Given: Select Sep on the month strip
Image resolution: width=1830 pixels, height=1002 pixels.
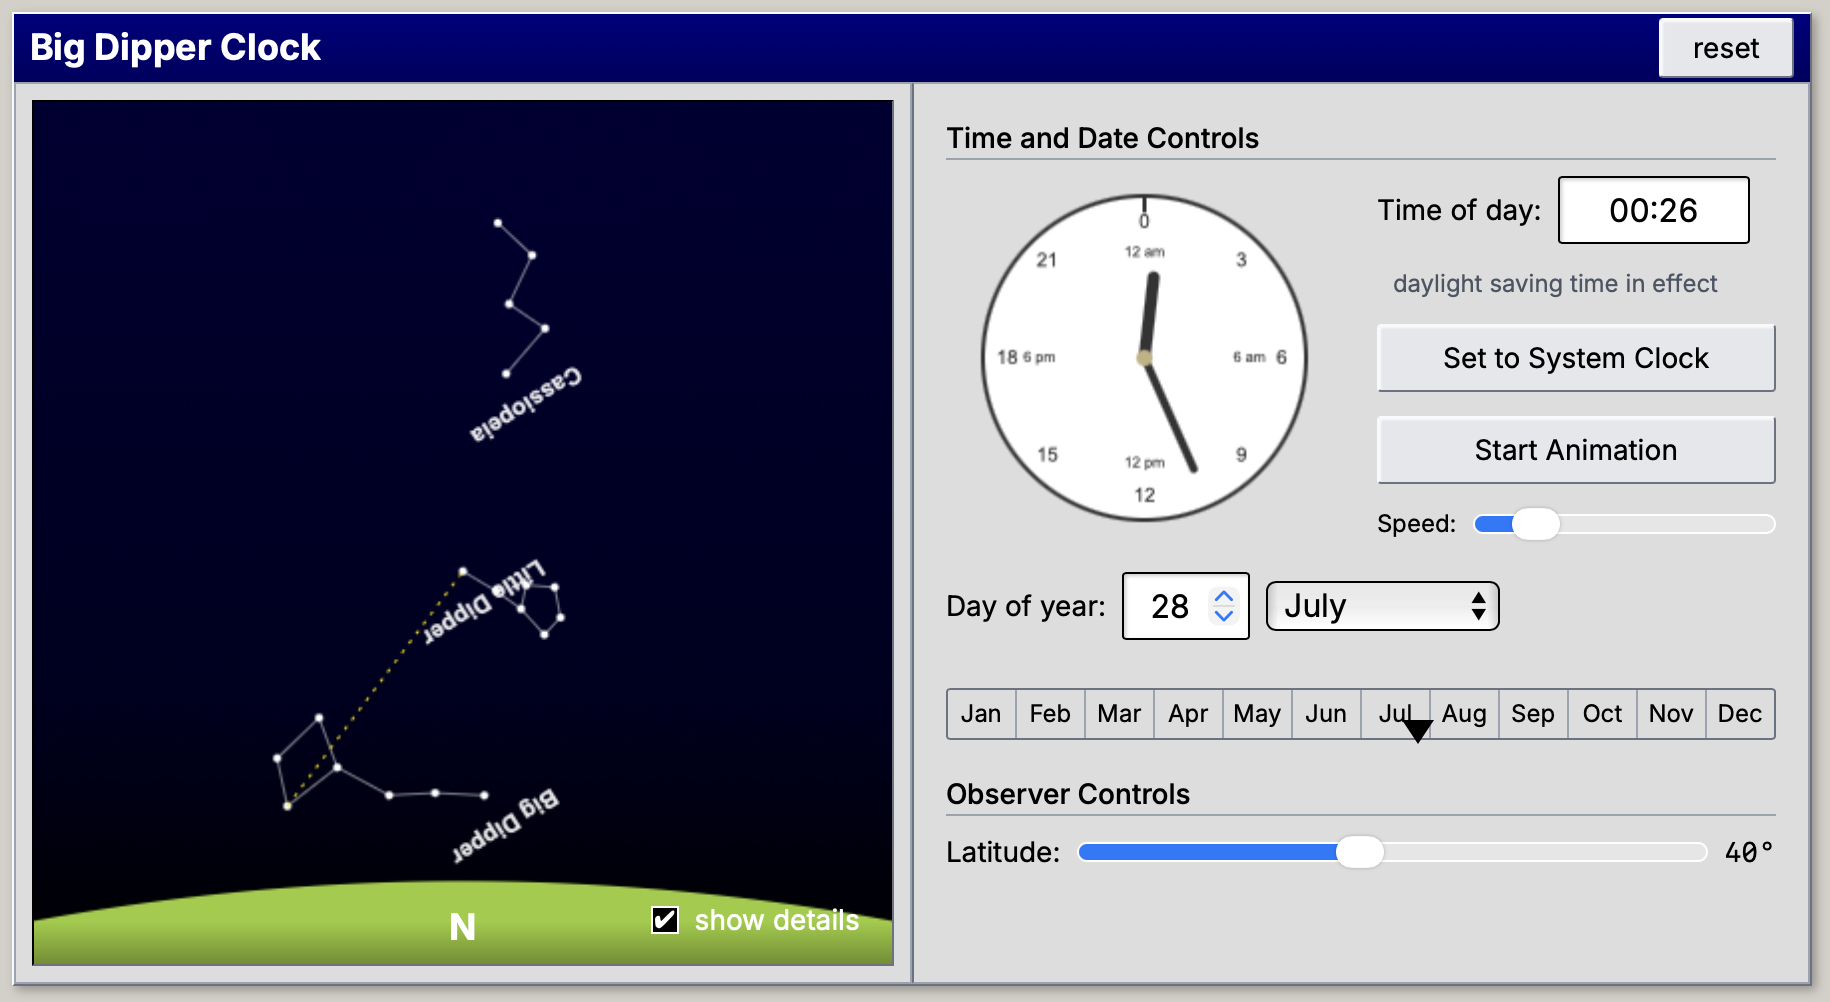Looking at the screenshot, I should (x=1533, y=714).
